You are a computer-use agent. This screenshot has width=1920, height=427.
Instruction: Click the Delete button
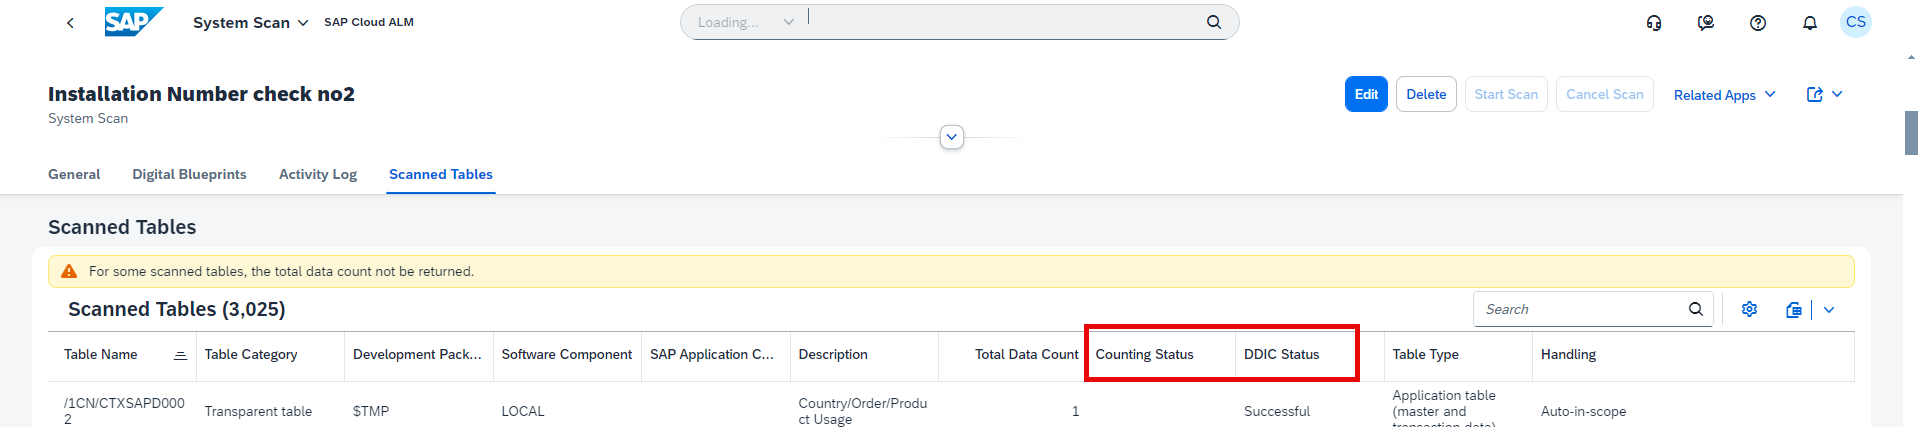click(x=1426, y=94)
